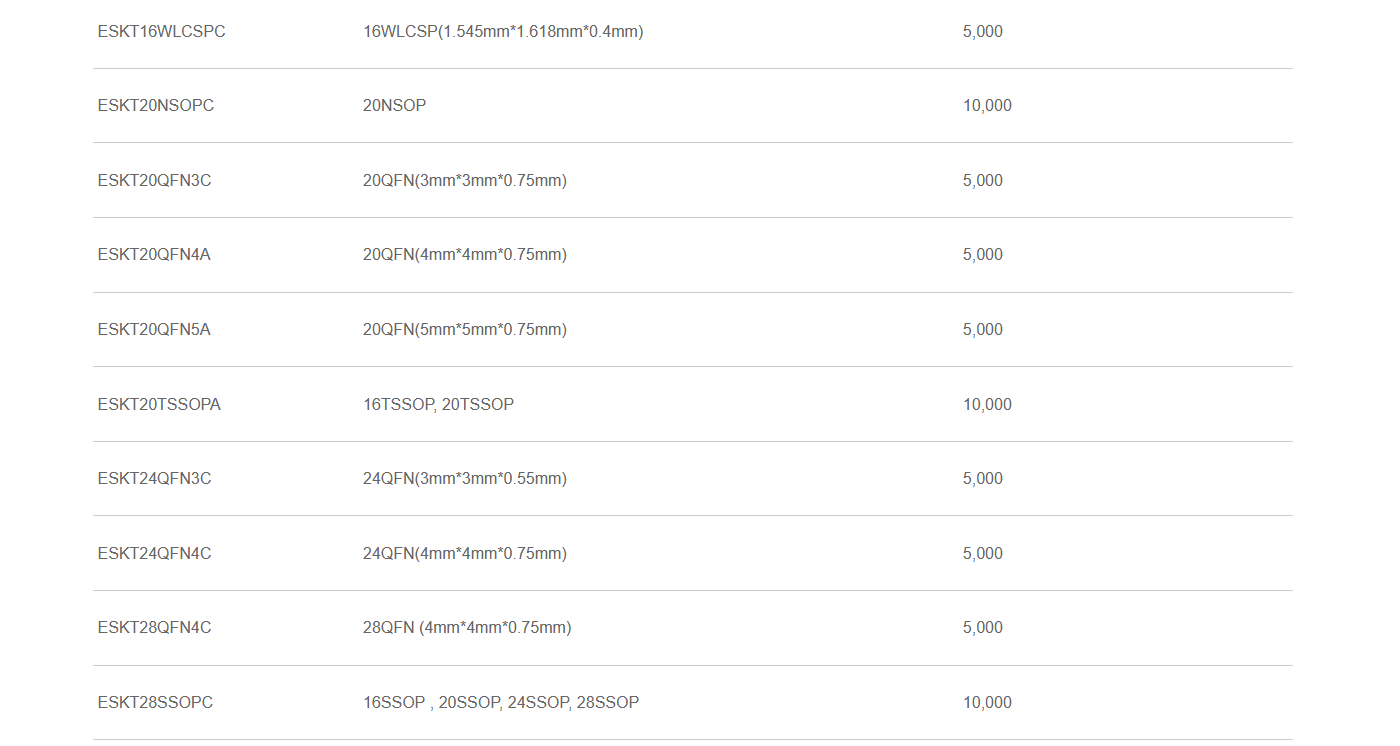The height and width of the screenshot is (746, 1400).
Task: Select the 16TSSOP, 20TSSOP package text
Action: [438, 405]
